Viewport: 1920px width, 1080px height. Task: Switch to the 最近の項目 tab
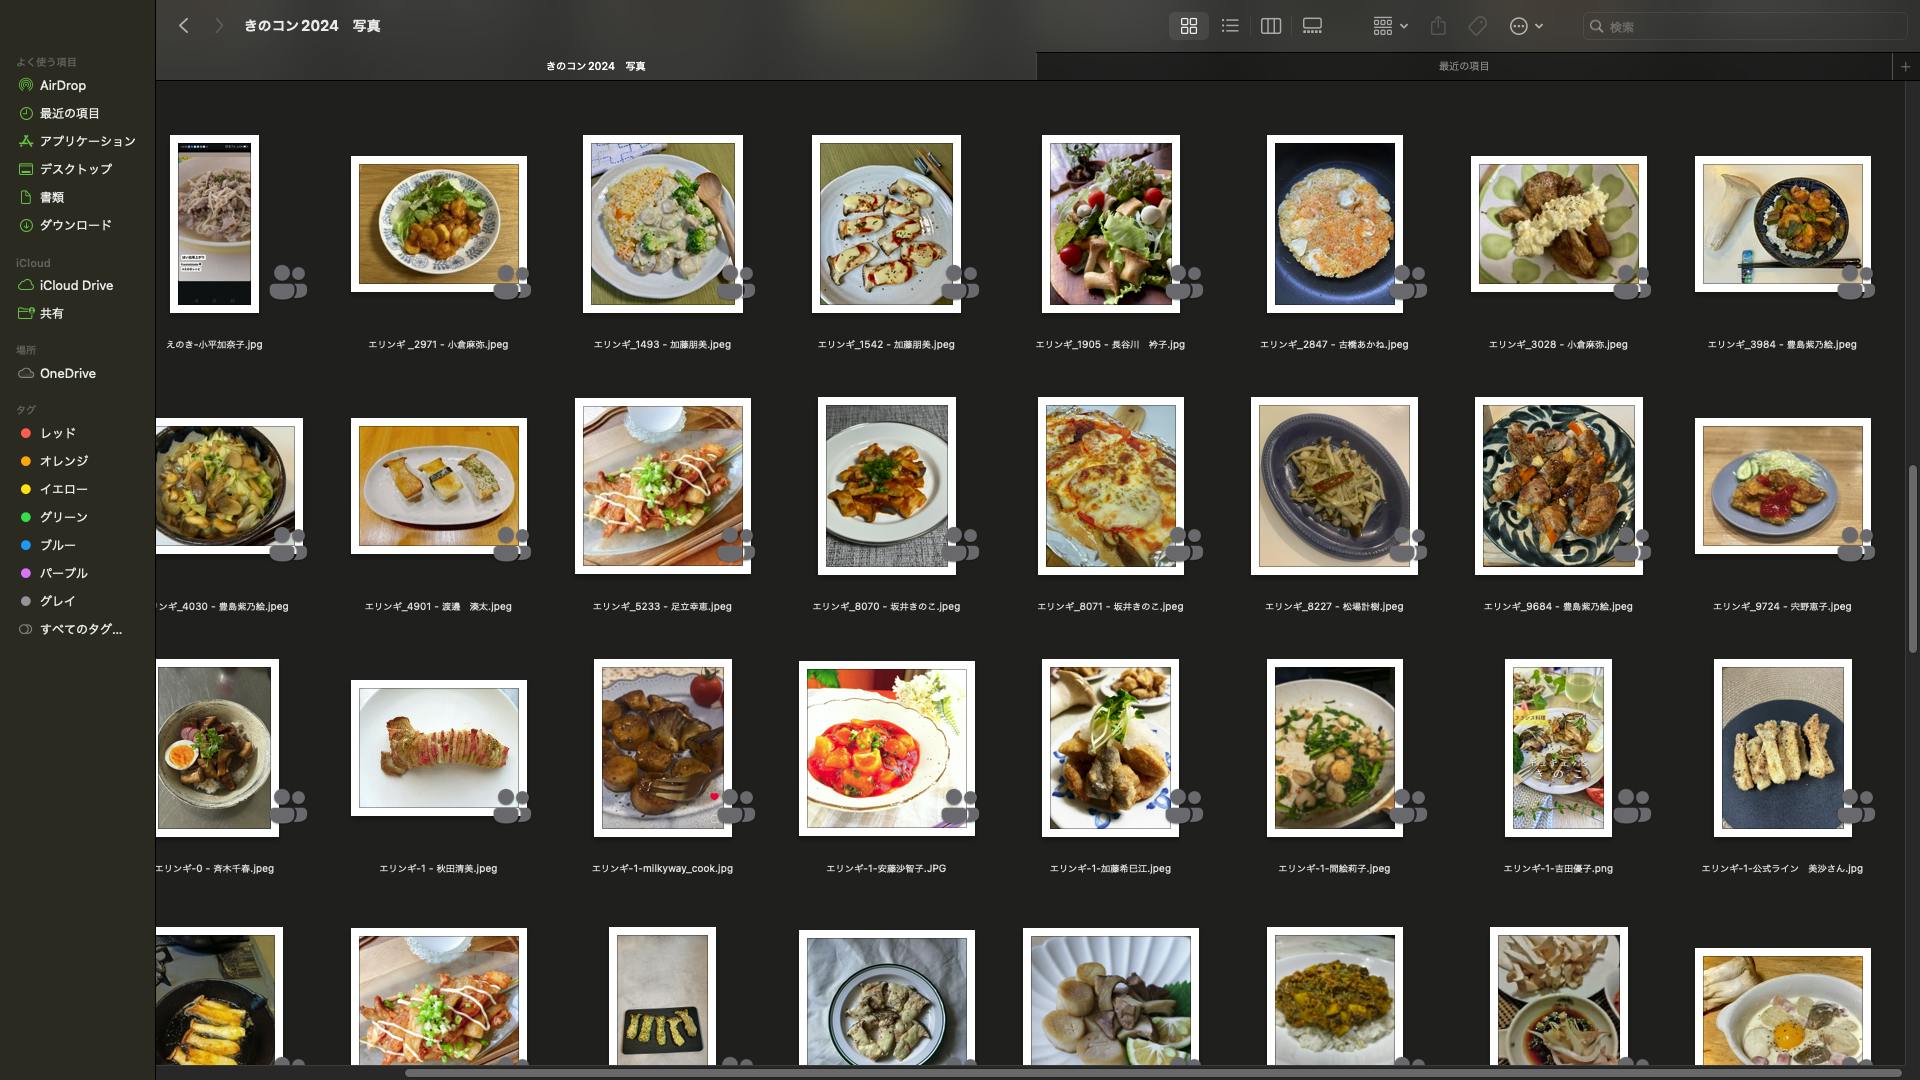[x=1463, y=66]
